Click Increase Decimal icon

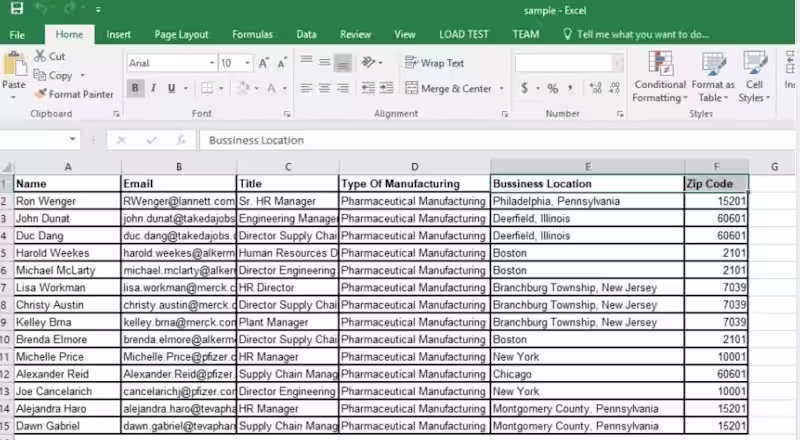pos(595,88)
